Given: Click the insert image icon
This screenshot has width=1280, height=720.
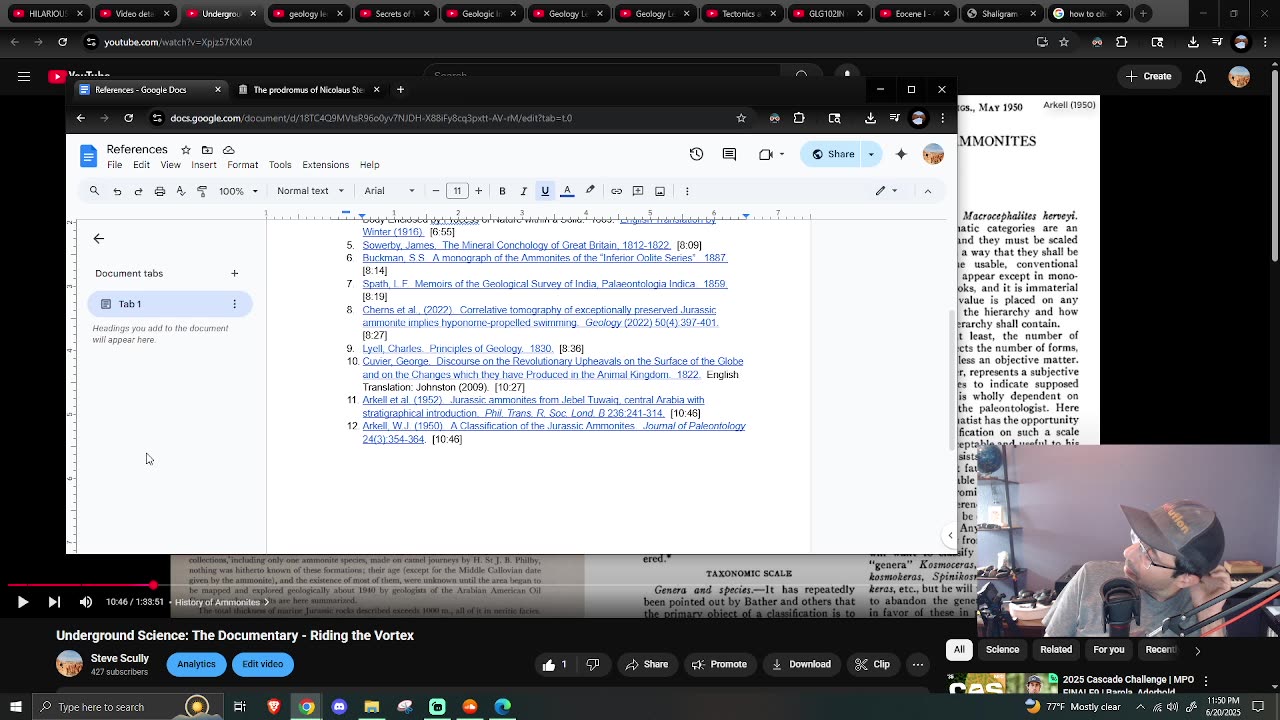Looking at the screenshot, I should pos(660,191).
